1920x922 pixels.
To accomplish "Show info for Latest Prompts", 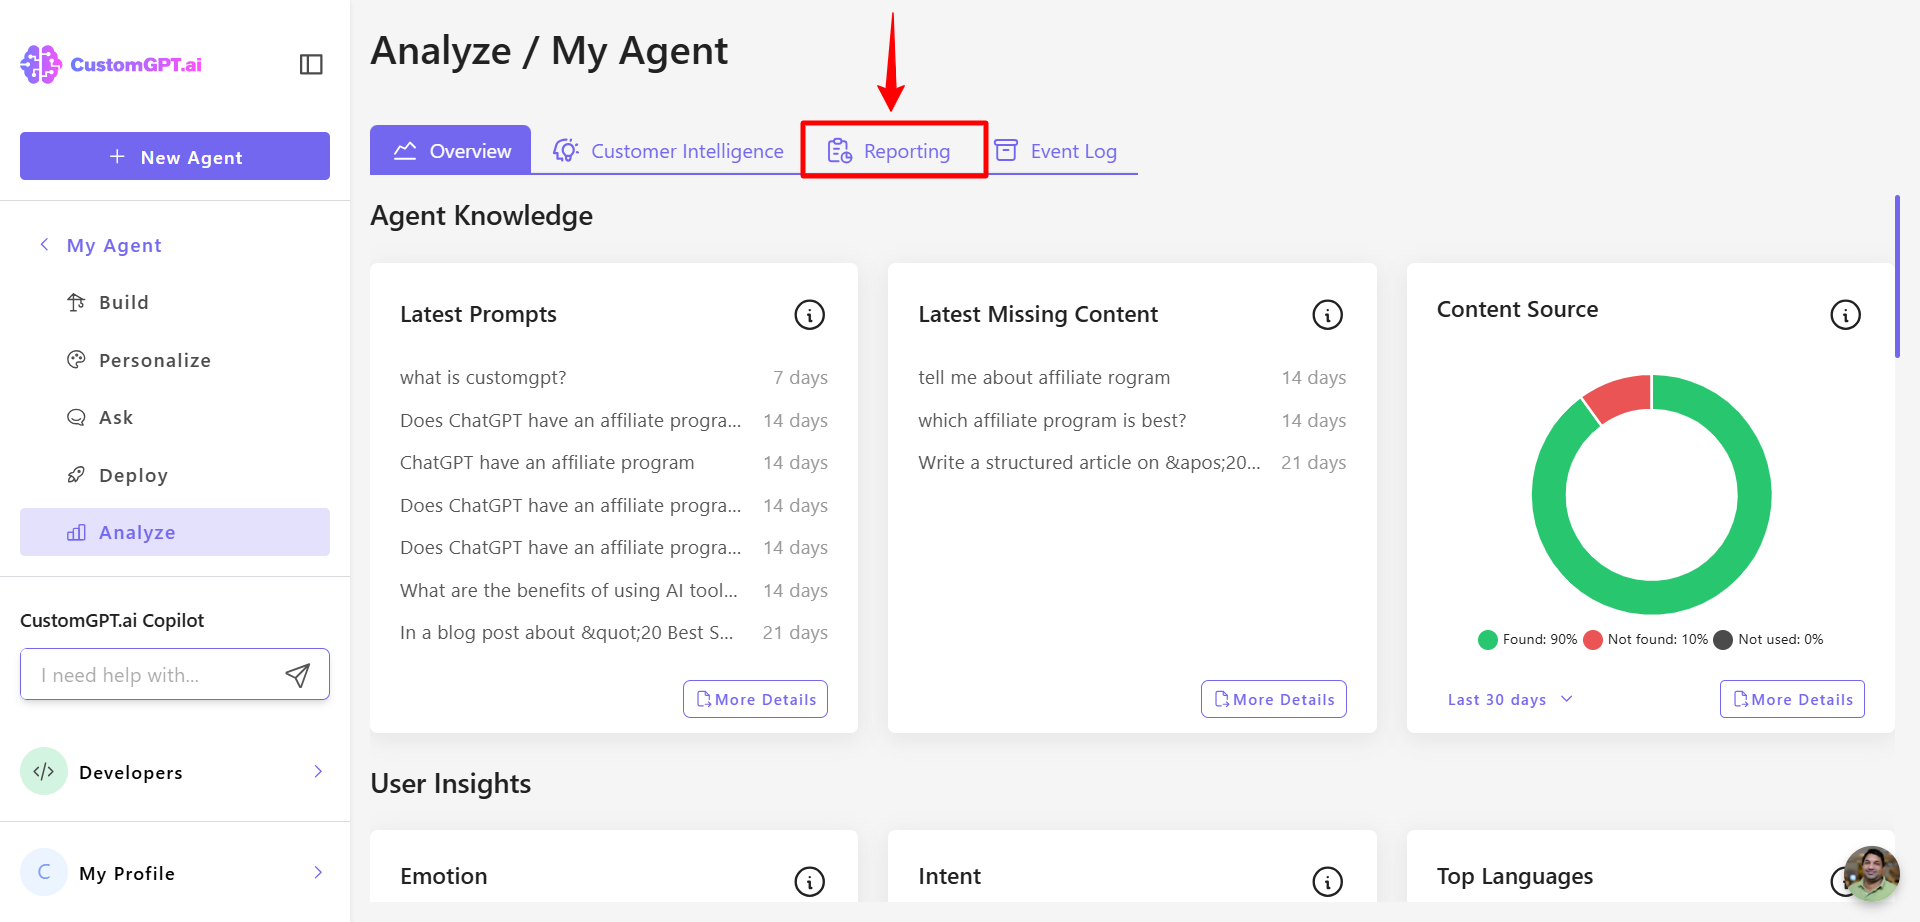I will point(810,315).
